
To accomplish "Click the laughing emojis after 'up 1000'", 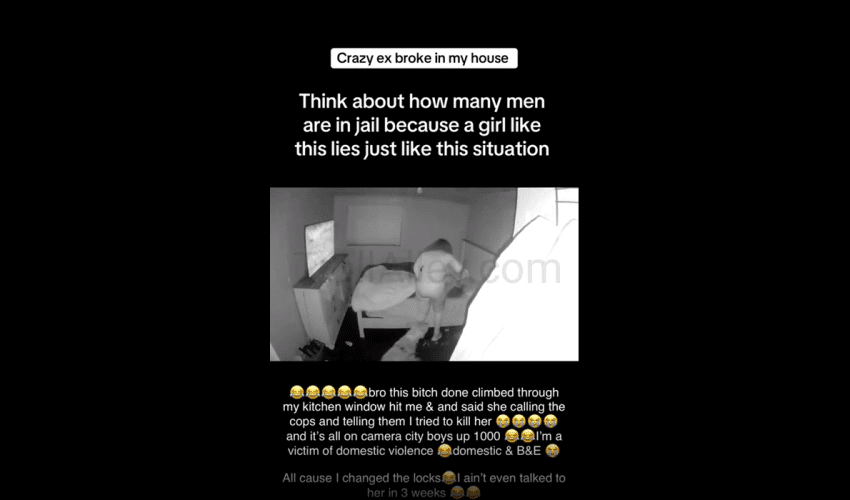I will [519, 436].
